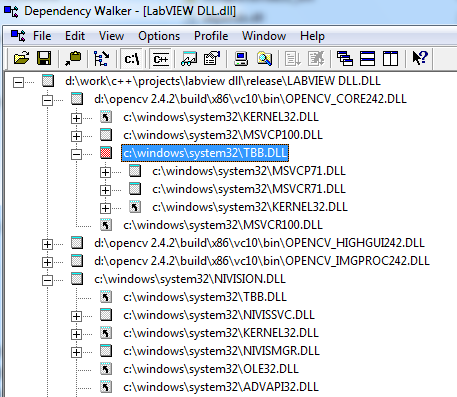457x397 pixels.
Task: Select the ADVAPI32.DLL tree row
Action: click(221, 387)
